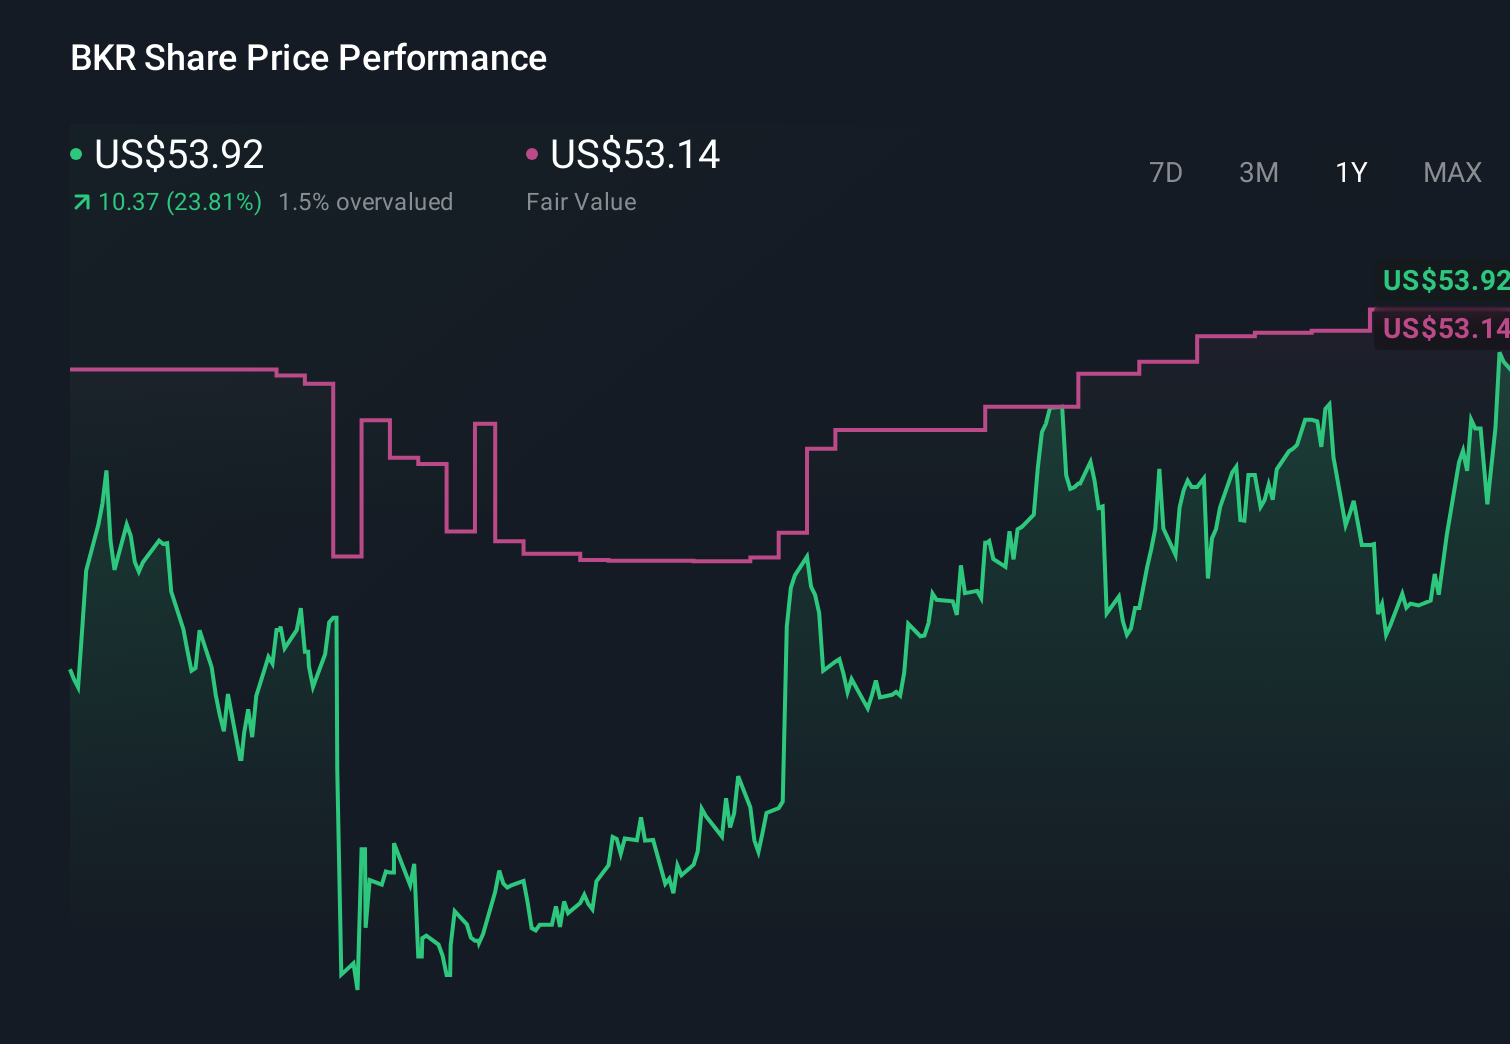The width and height of the screenshot is (1510, 1044).
Task: Switch to the 3M view
Action: point(1258,172)
